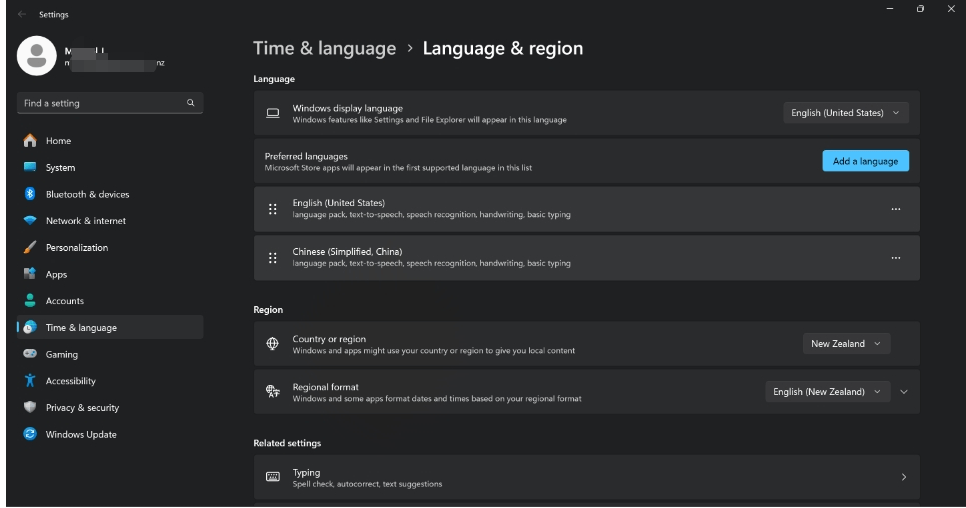Click the Privacy shield icon
Image resolution: width=966 pixels, height=508 pixels.
[x=30, y=407]
